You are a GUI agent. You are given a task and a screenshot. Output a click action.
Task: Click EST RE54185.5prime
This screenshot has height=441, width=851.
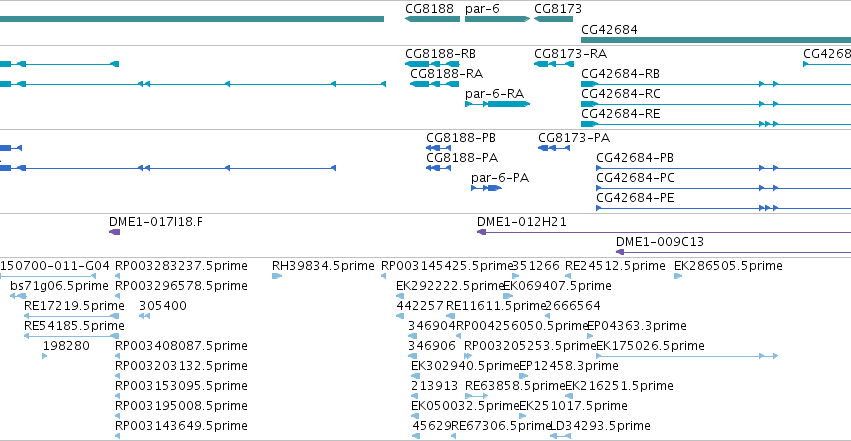tap(72, 336)
